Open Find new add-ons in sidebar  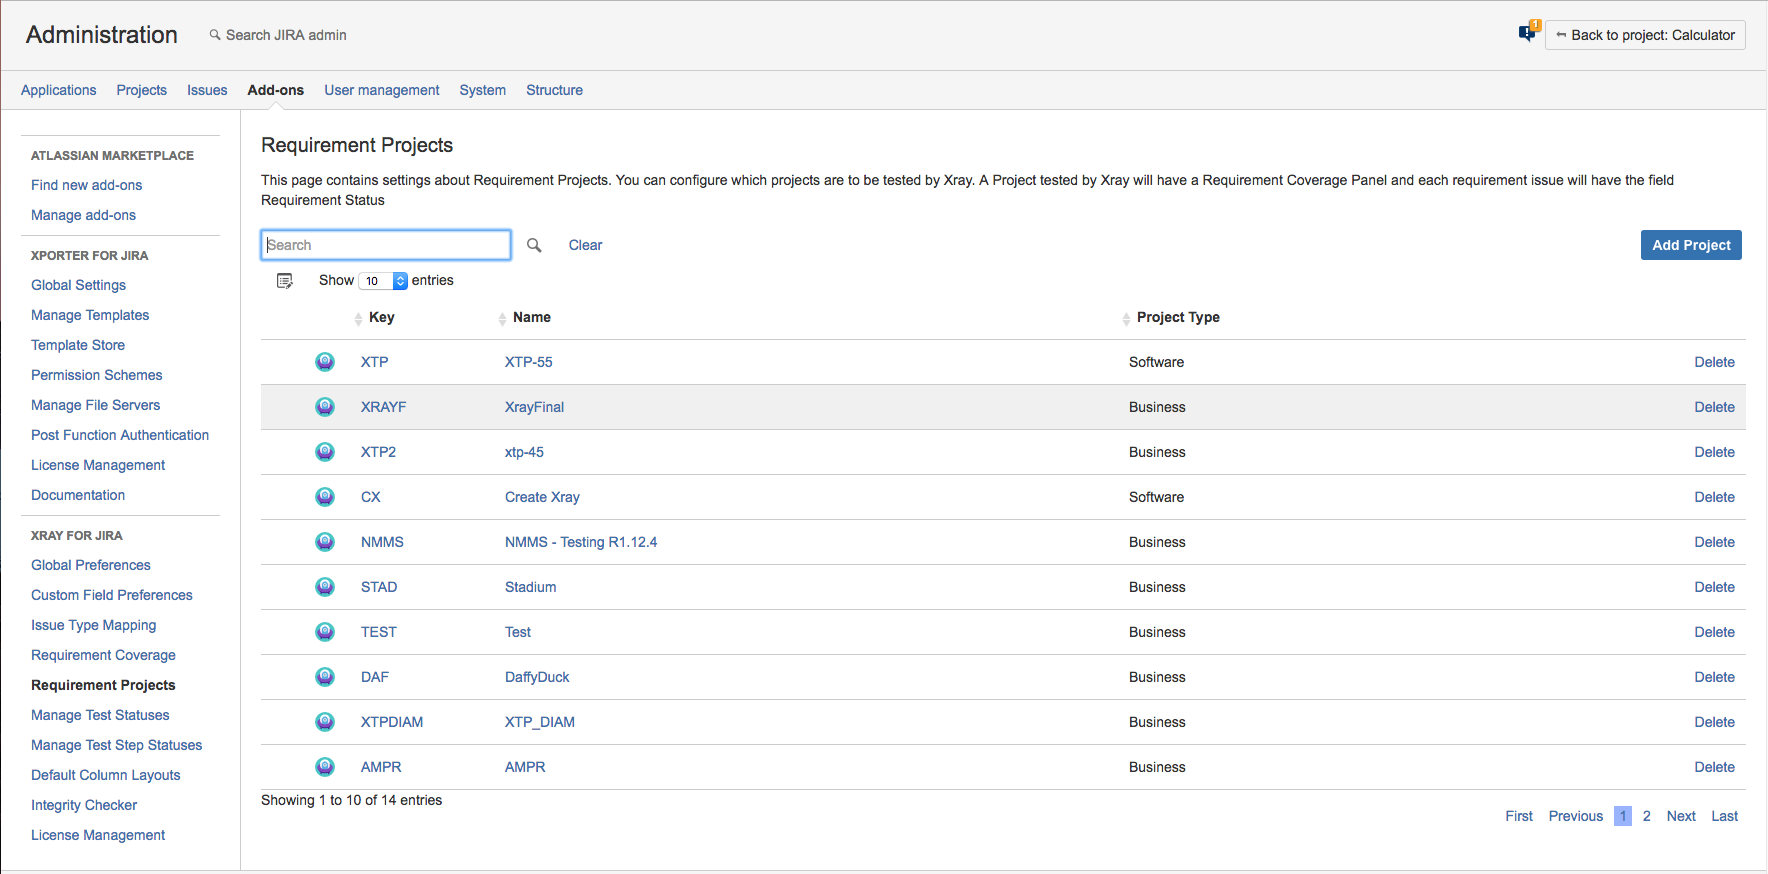(87, 185)
